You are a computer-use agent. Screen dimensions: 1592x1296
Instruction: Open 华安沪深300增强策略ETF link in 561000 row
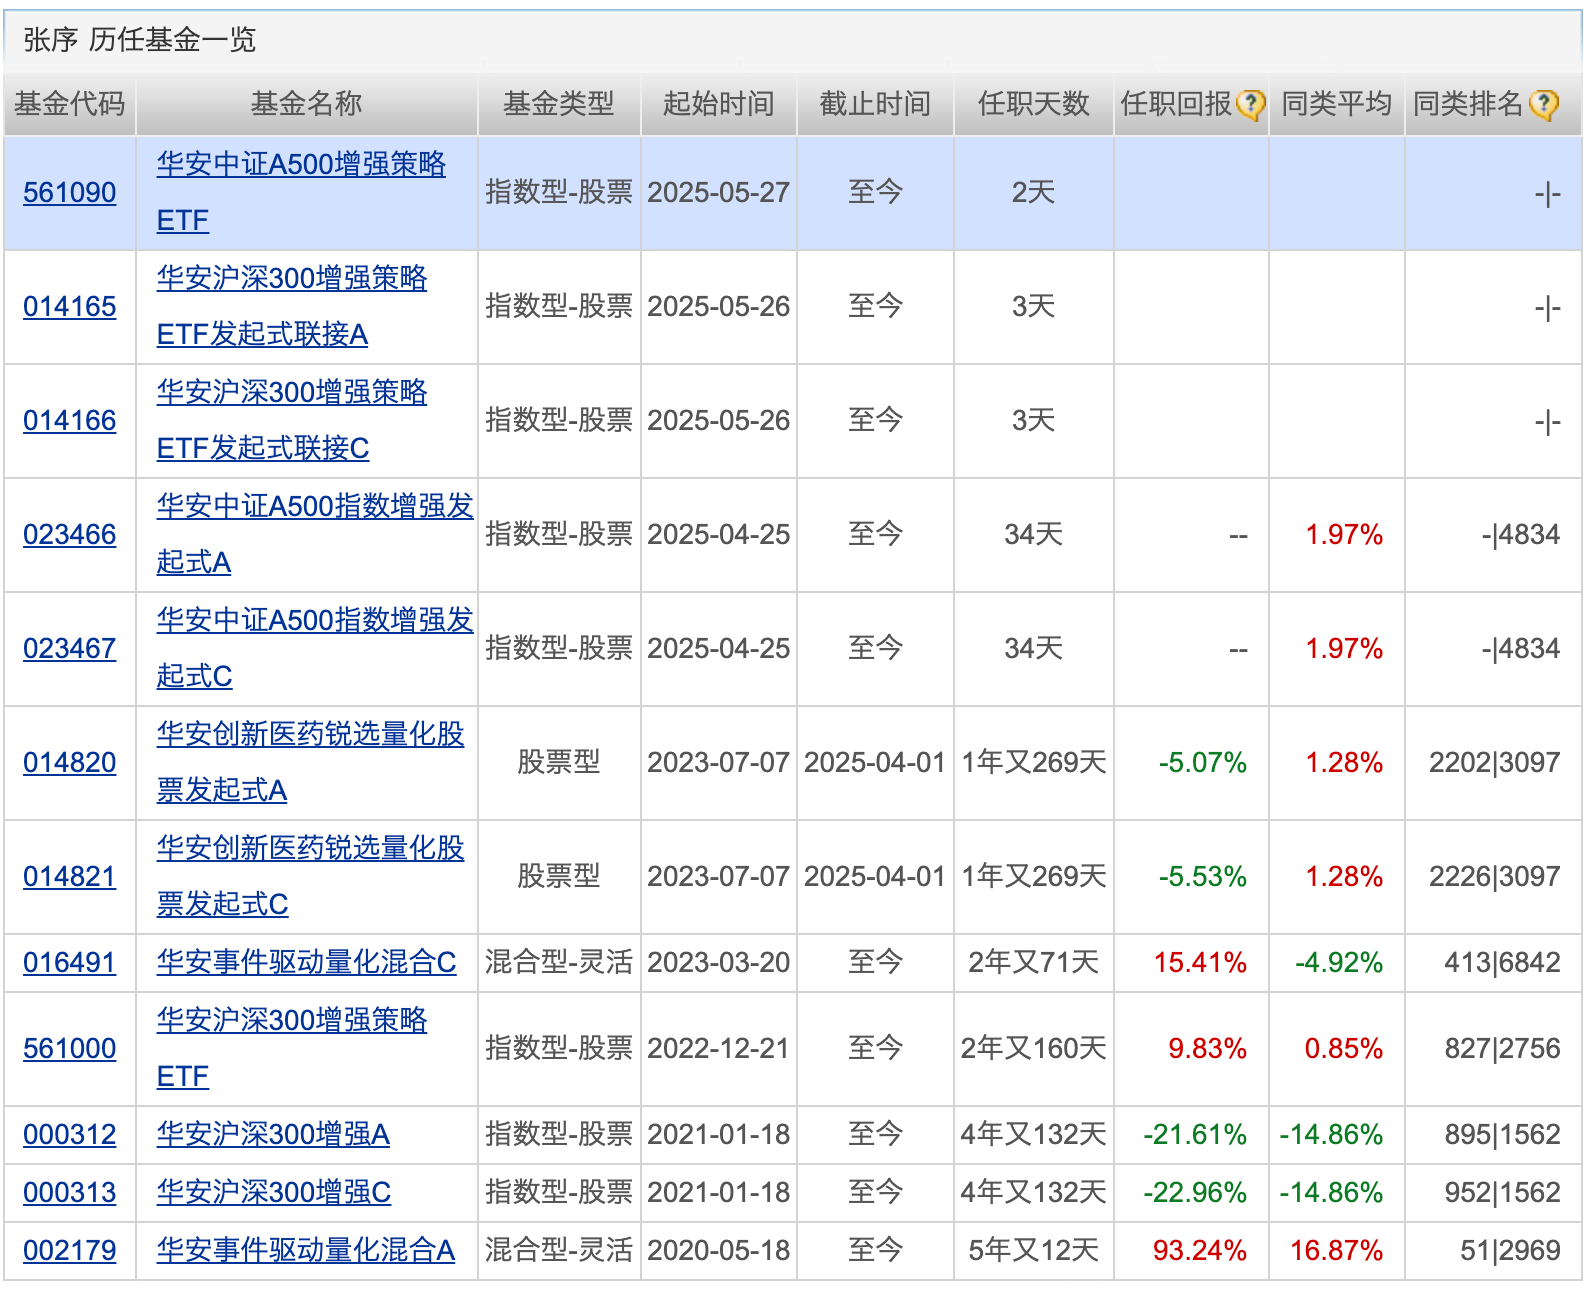click(x=292, y=1049)
